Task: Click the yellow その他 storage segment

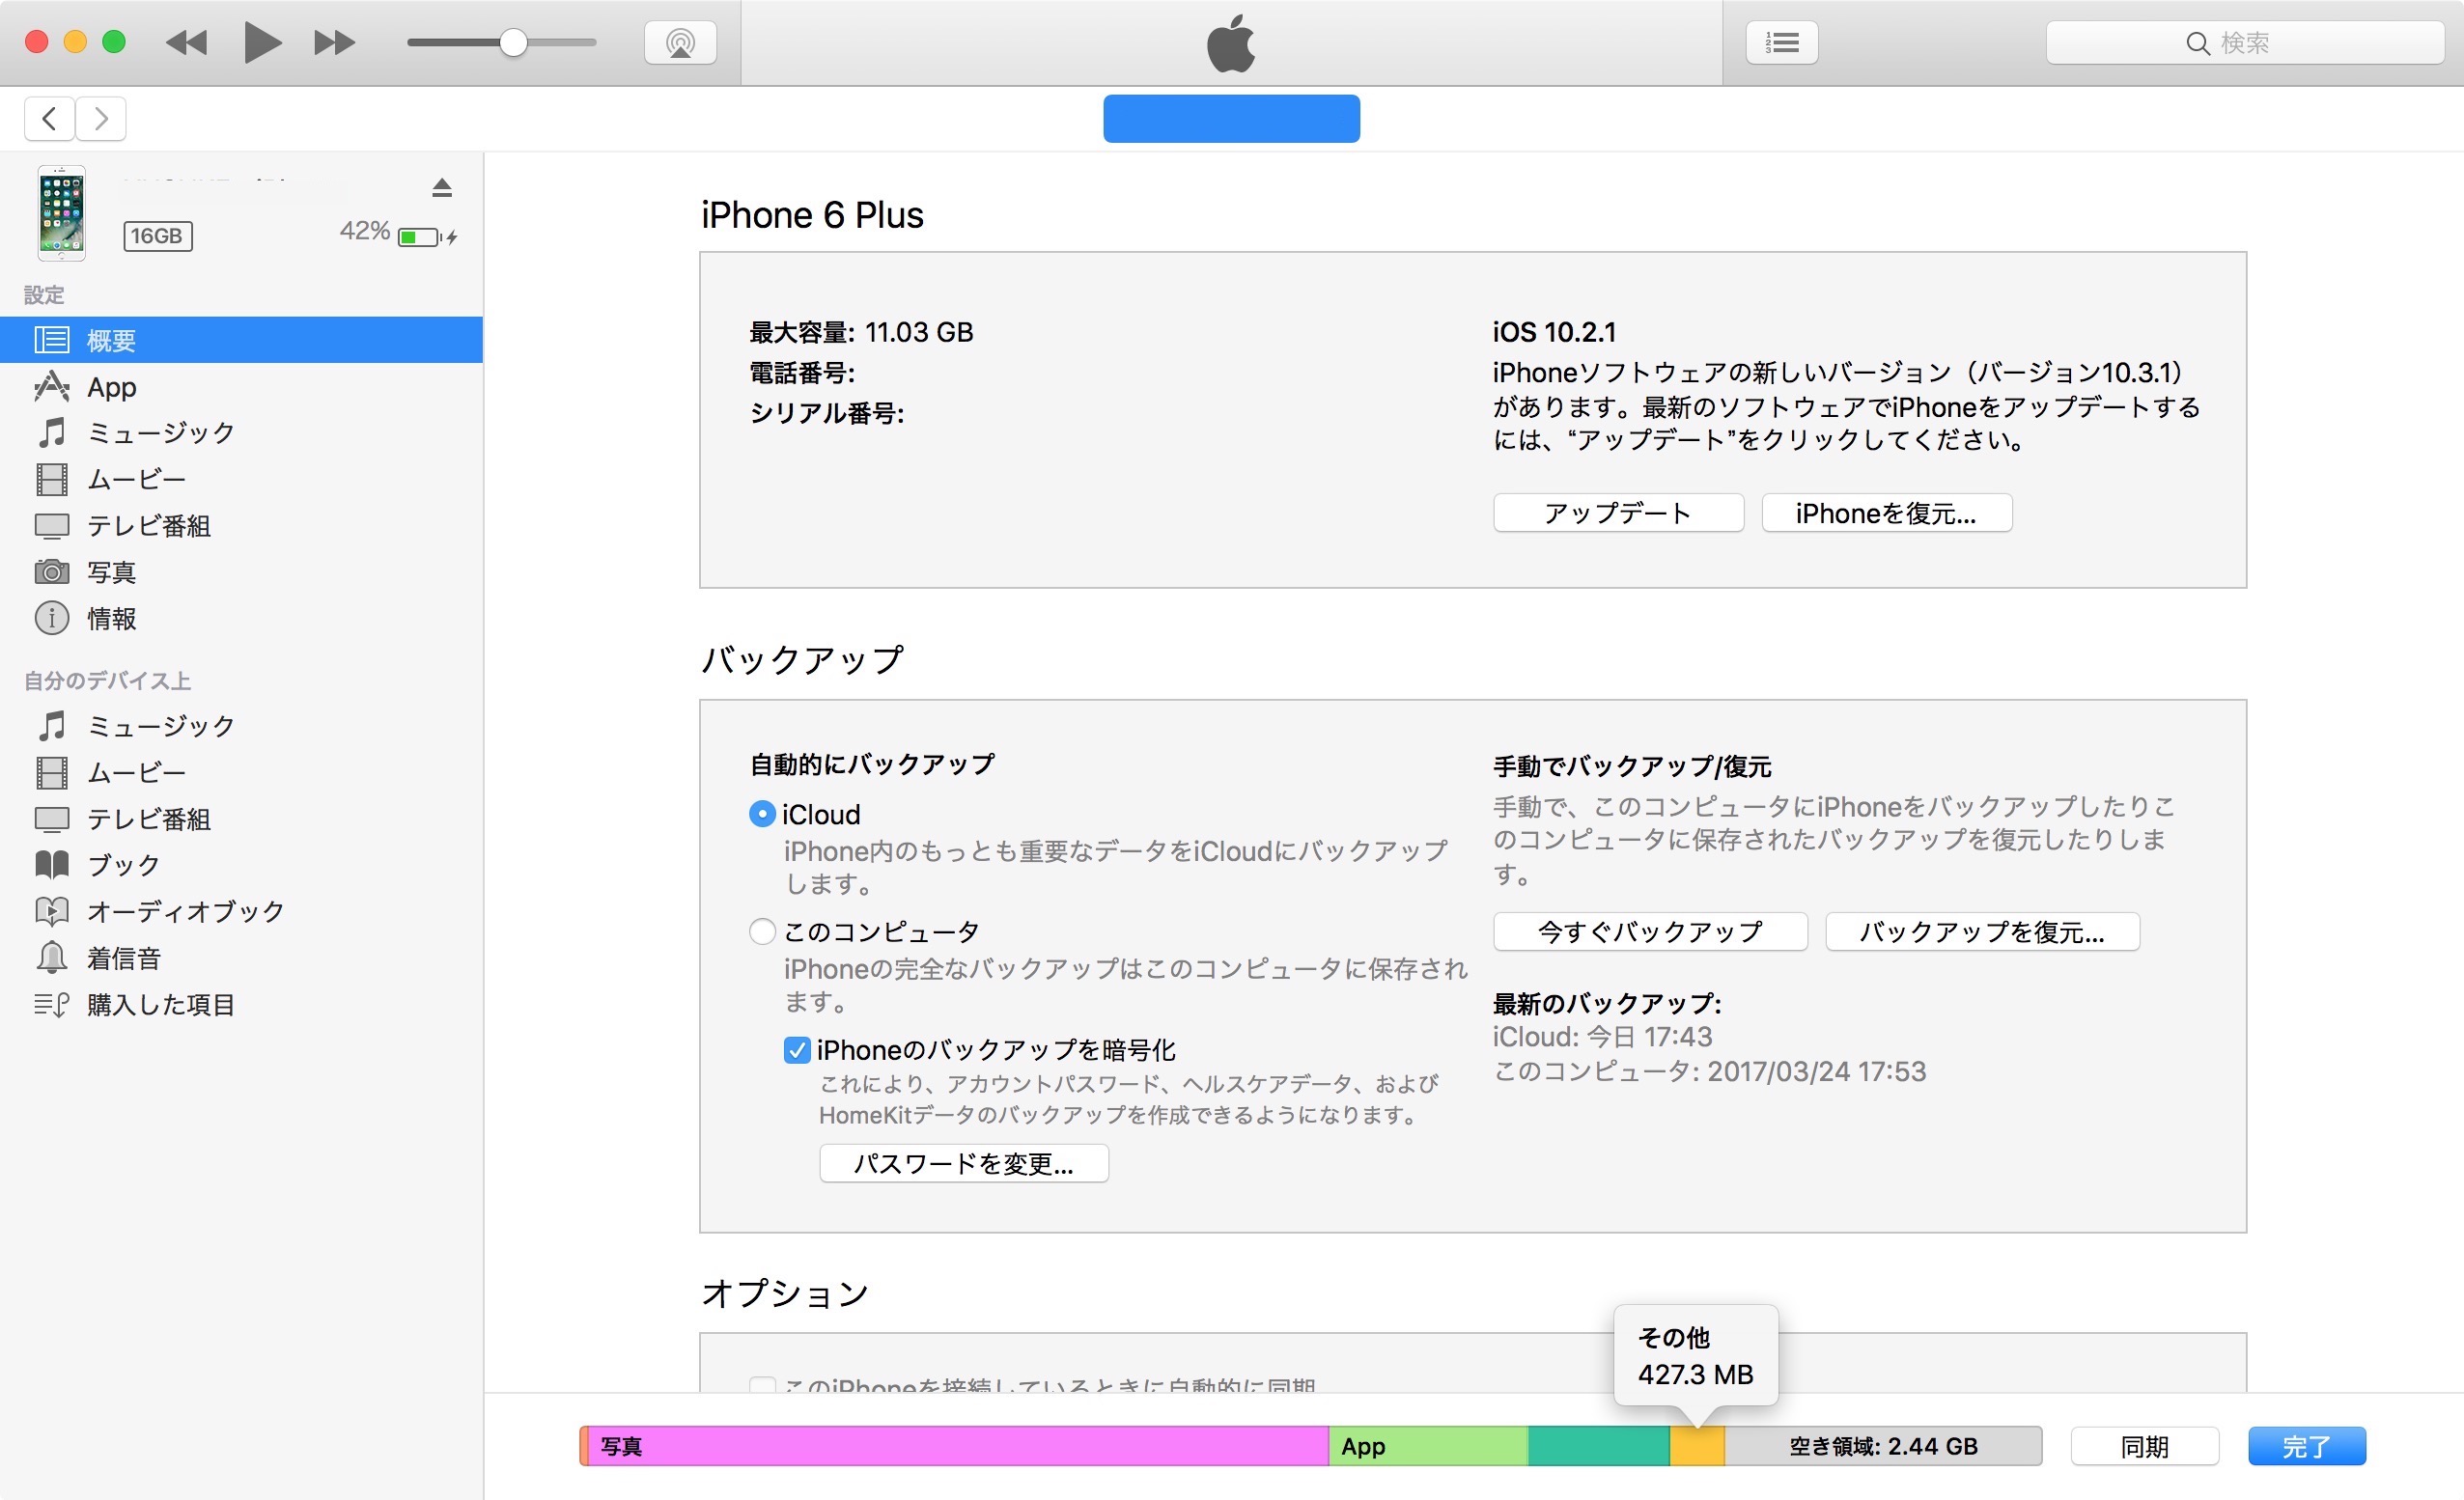Action: [1697, 1446]
